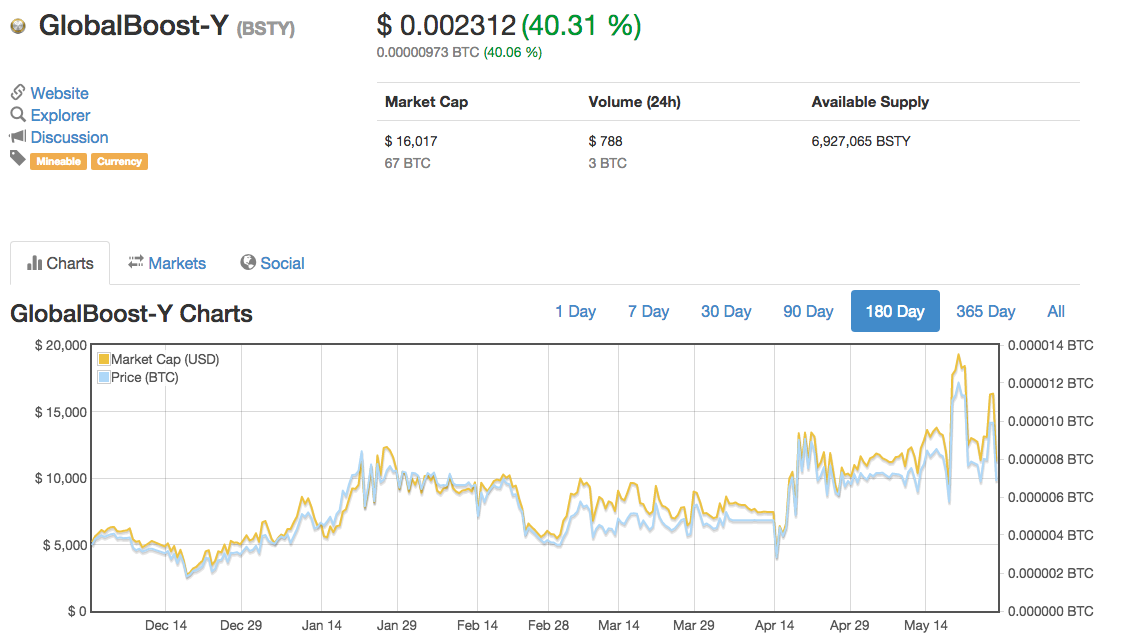Select the 1 Day chart range
Viewport: 1122px width, 638px height.
click(x=575, y=311)
